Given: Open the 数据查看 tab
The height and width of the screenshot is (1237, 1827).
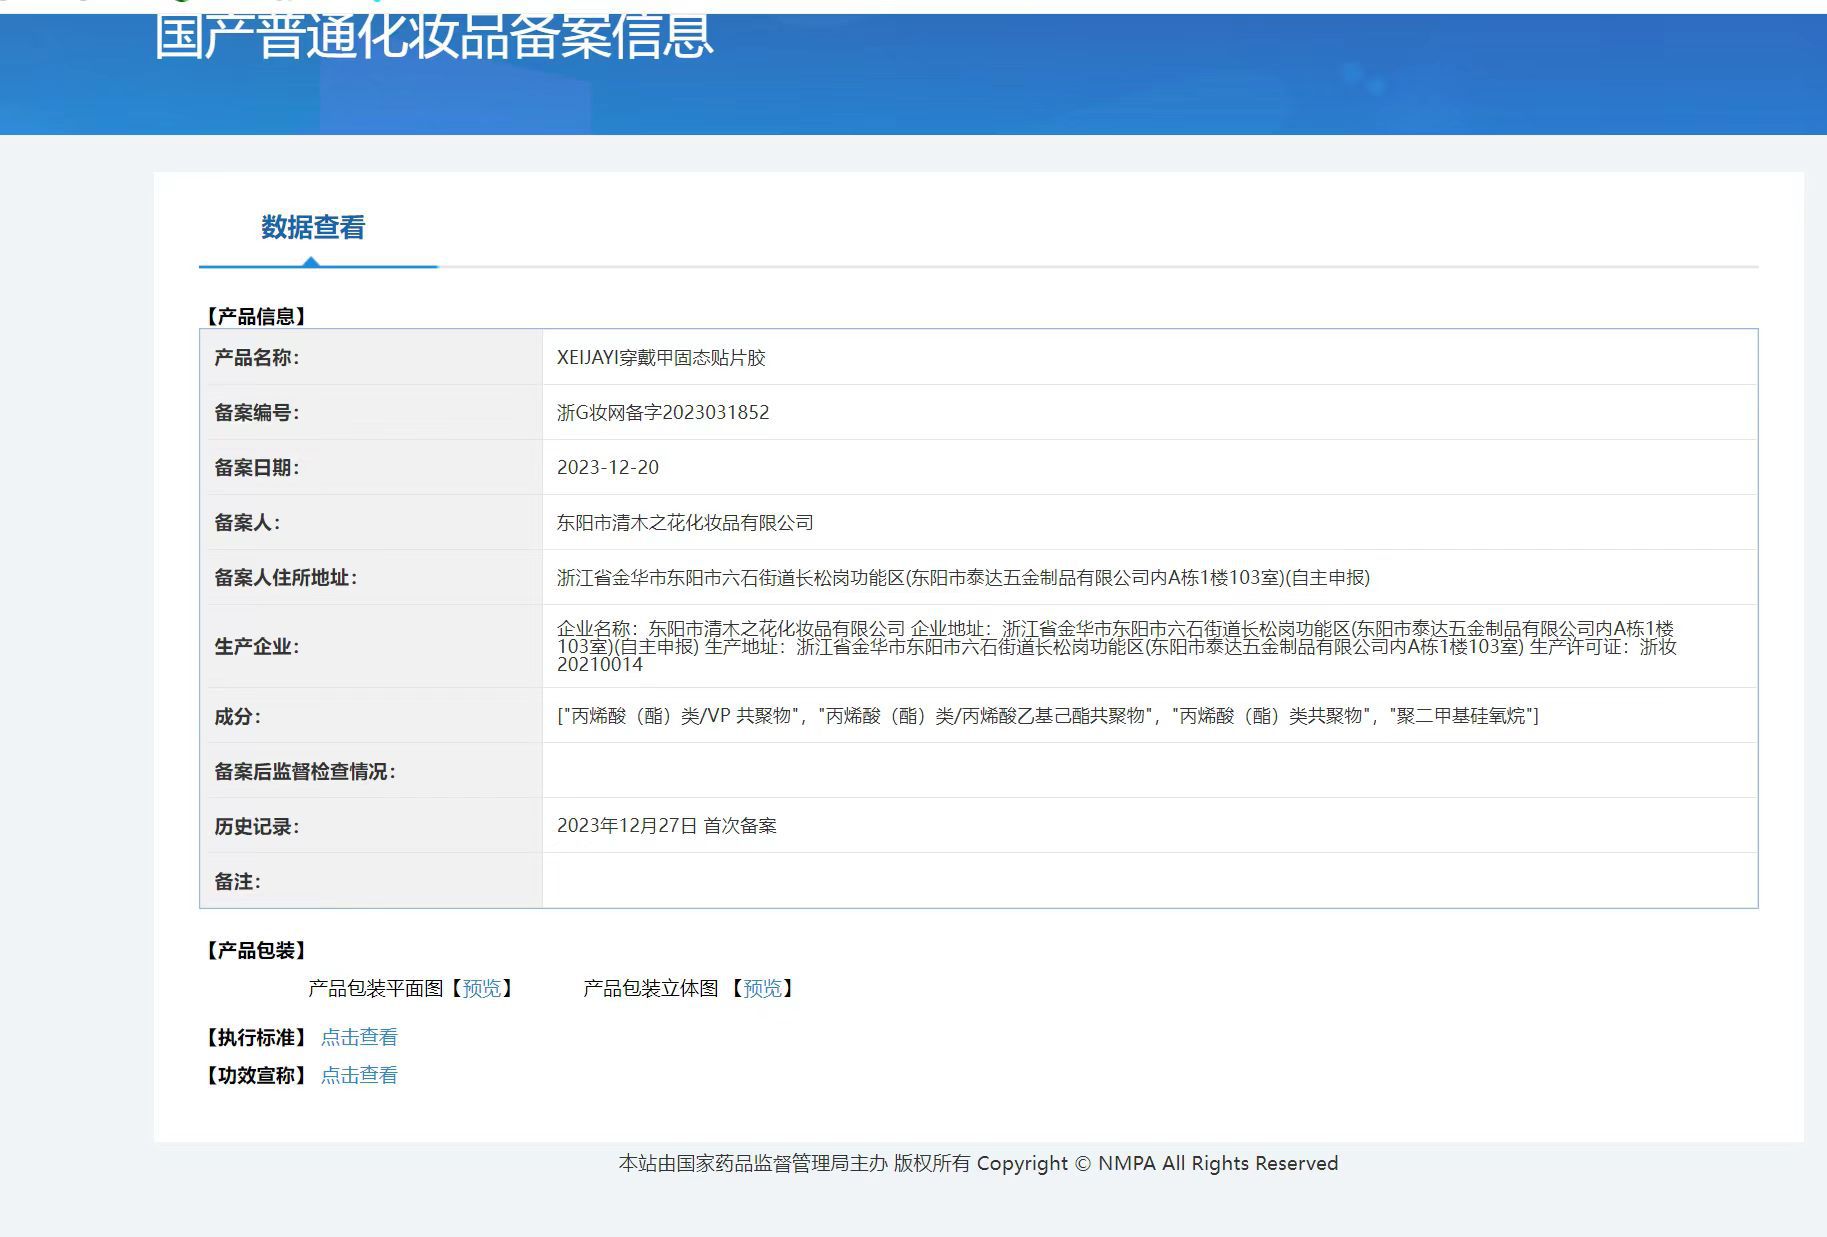Looking at the screenshot, I should [x=313, y=228].
